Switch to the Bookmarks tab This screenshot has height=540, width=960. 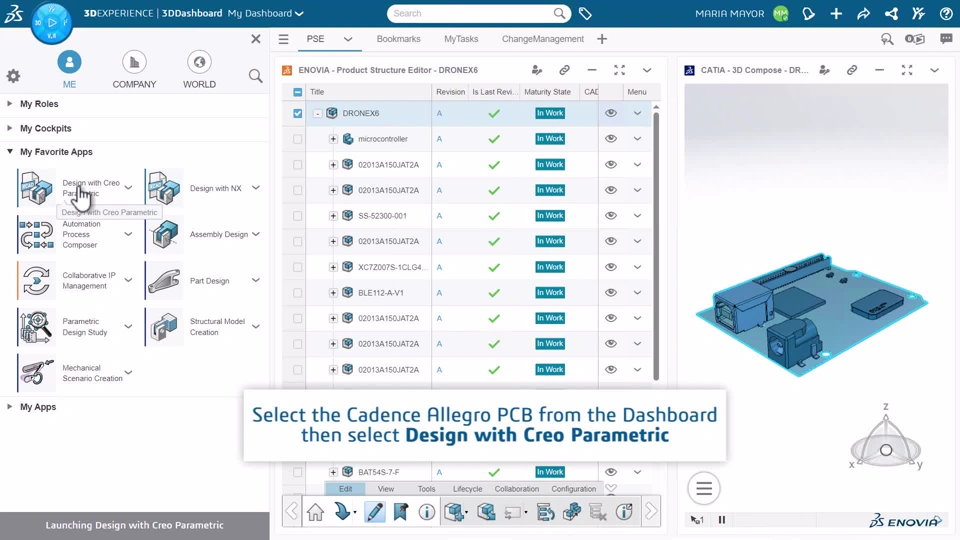point(399,39)
